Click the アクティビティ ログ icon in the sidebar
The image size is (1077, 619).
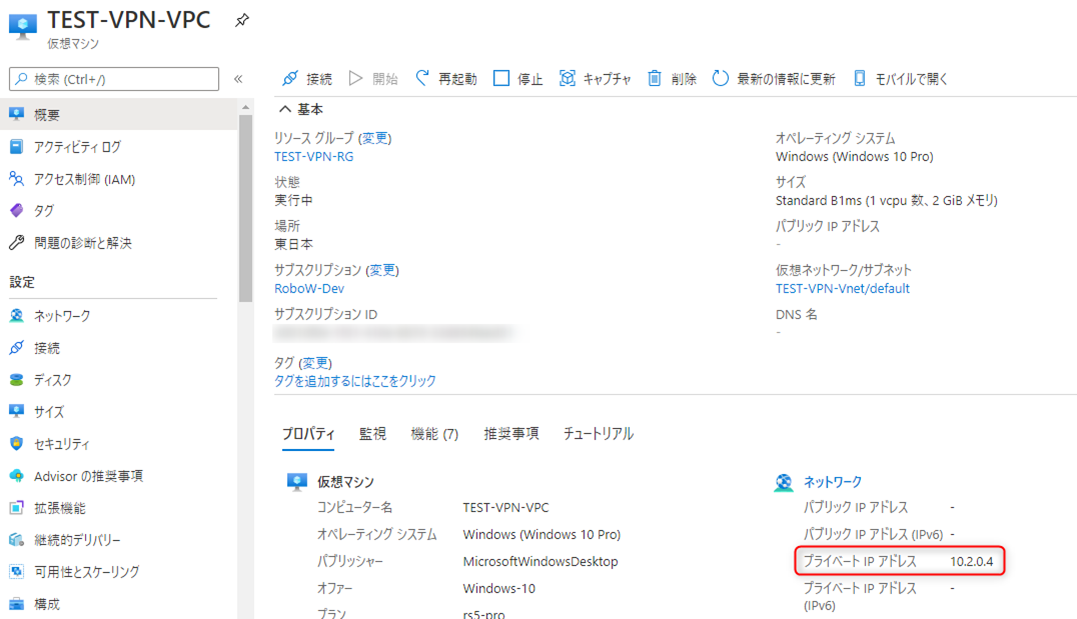tap(16, 146)
